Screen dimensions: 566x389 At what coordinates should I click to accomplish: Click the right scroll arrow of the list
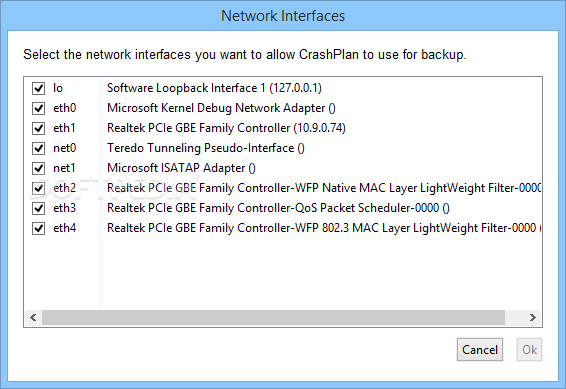click(x=532, y=318)
